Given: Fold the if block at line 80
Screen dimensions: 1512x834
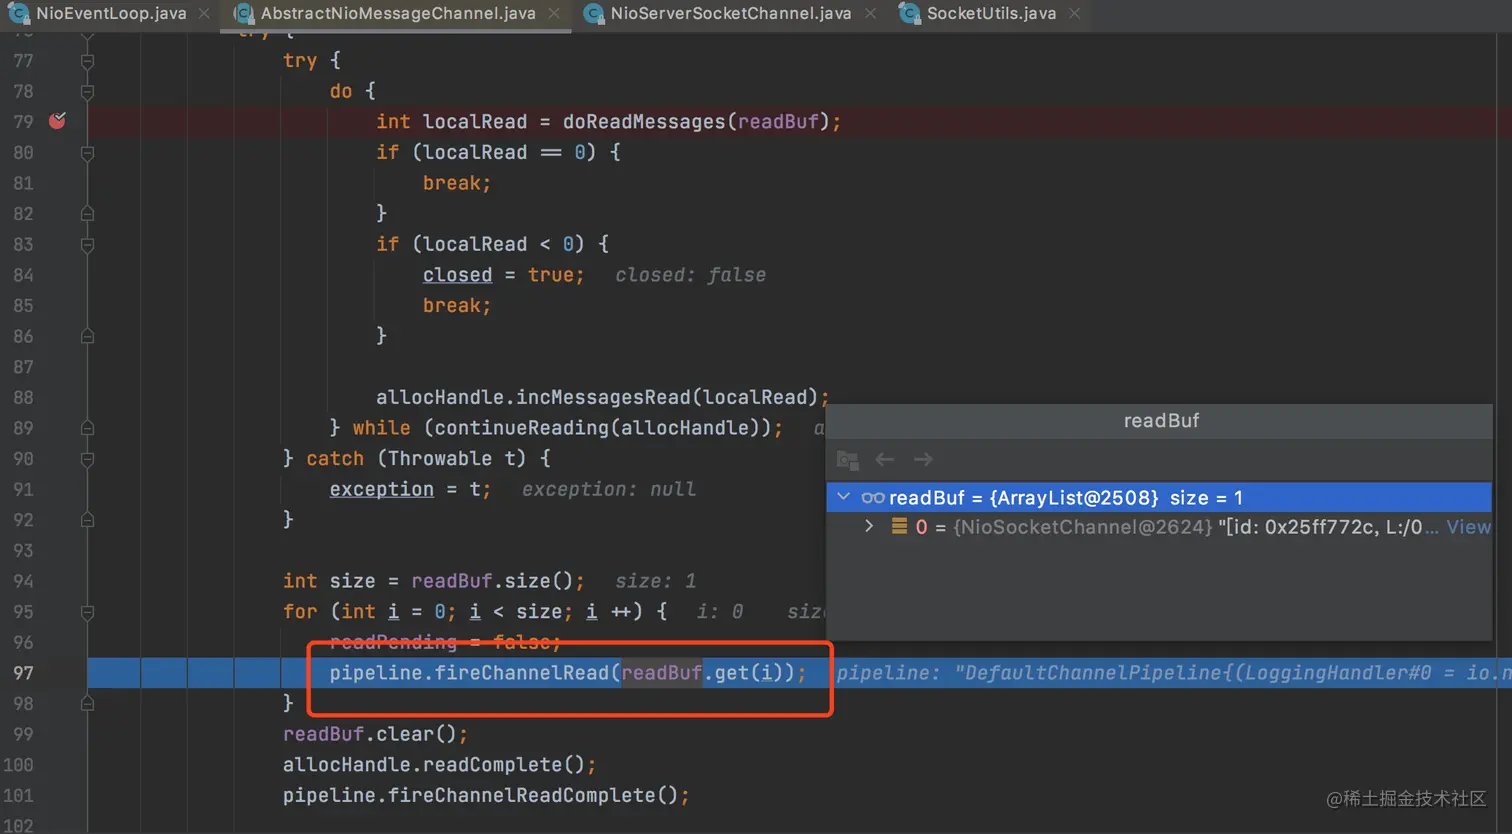Looking at the screenshot, I should click(x=87, y=153).
